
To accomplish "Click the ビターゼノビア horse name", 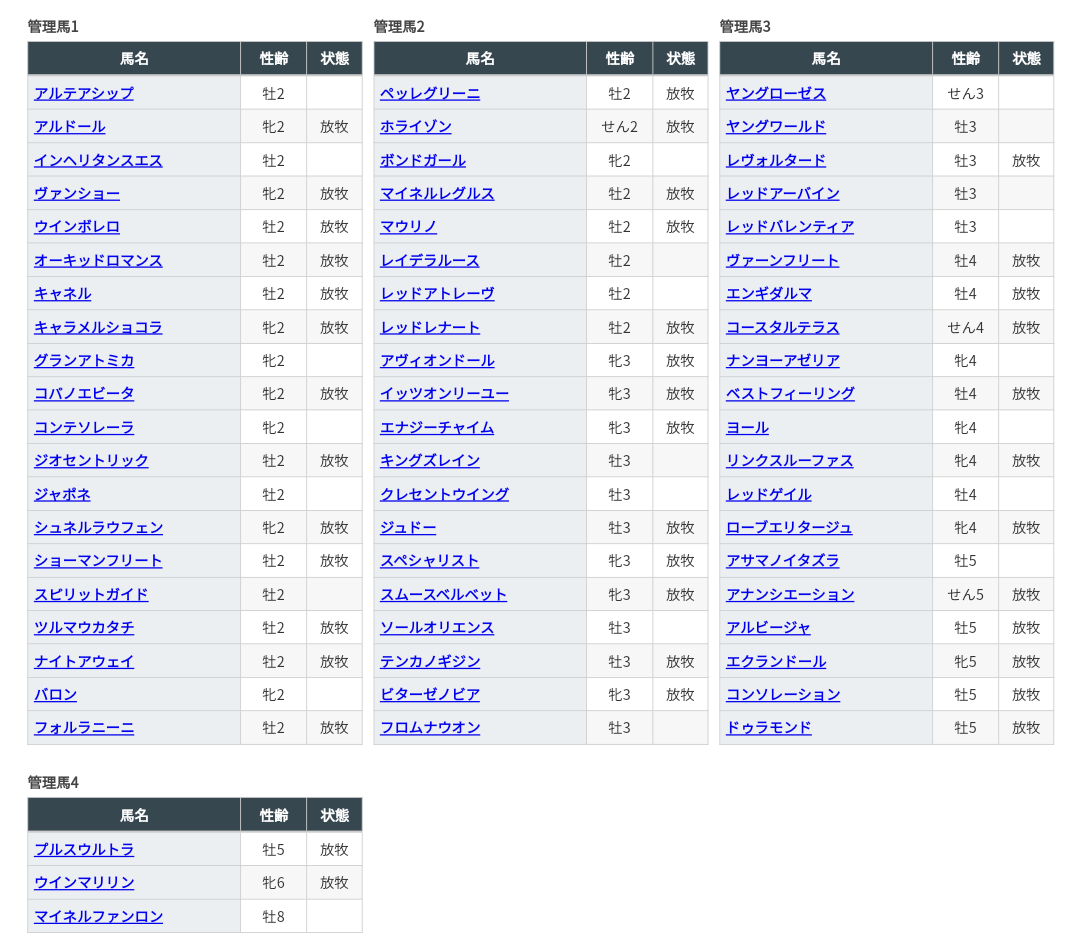I will [430, 694].
